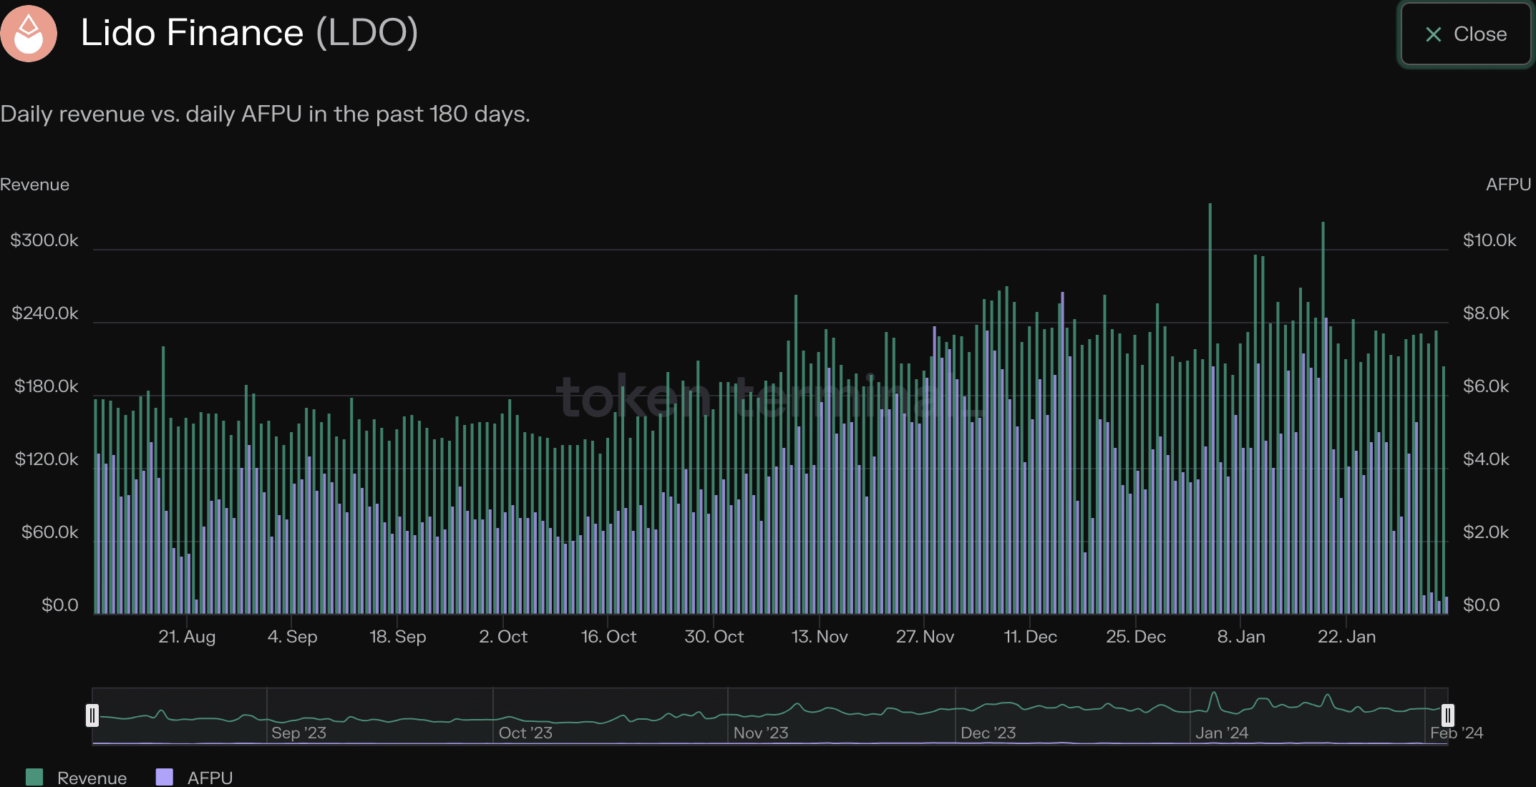Jump to Nov '23 on navigator timeline
1536x787 pixels.
(x=760, y=733)
